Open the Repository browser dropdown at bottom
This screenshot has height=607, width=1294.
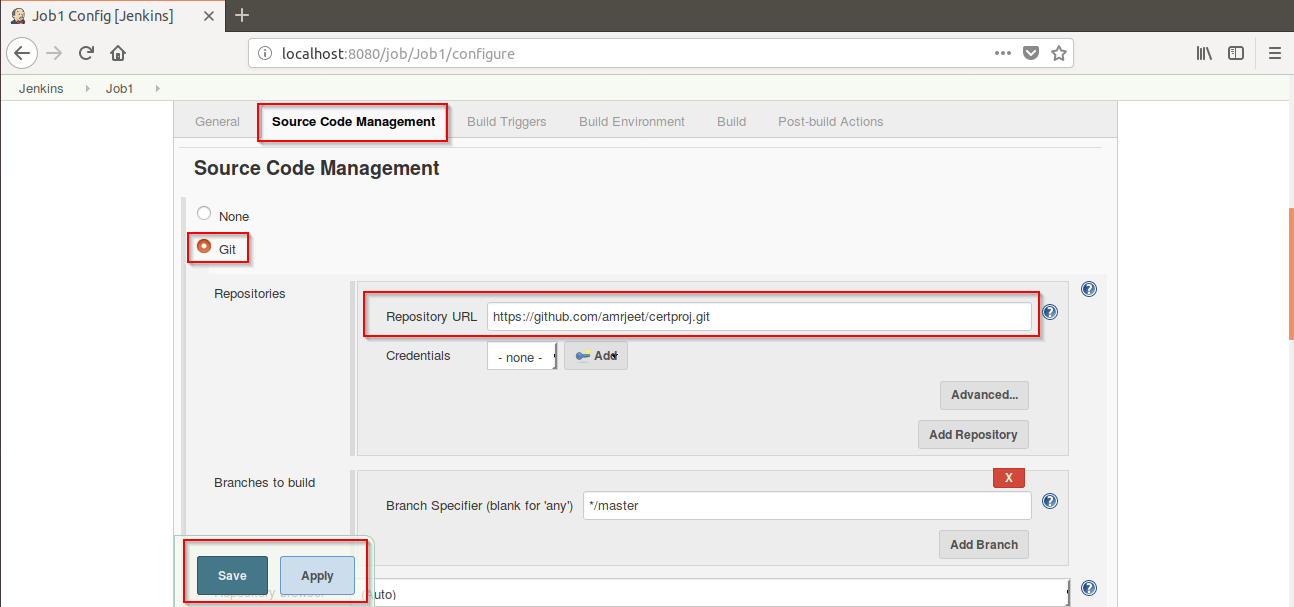[x=712, y=592]
